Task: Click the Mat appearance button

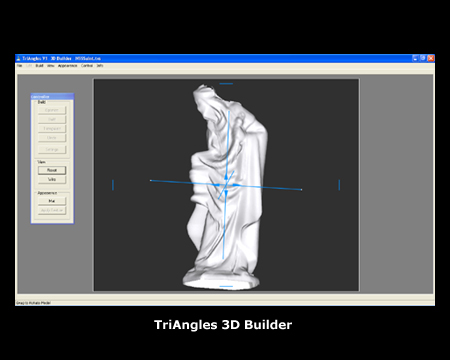Action: click(52, 201)
